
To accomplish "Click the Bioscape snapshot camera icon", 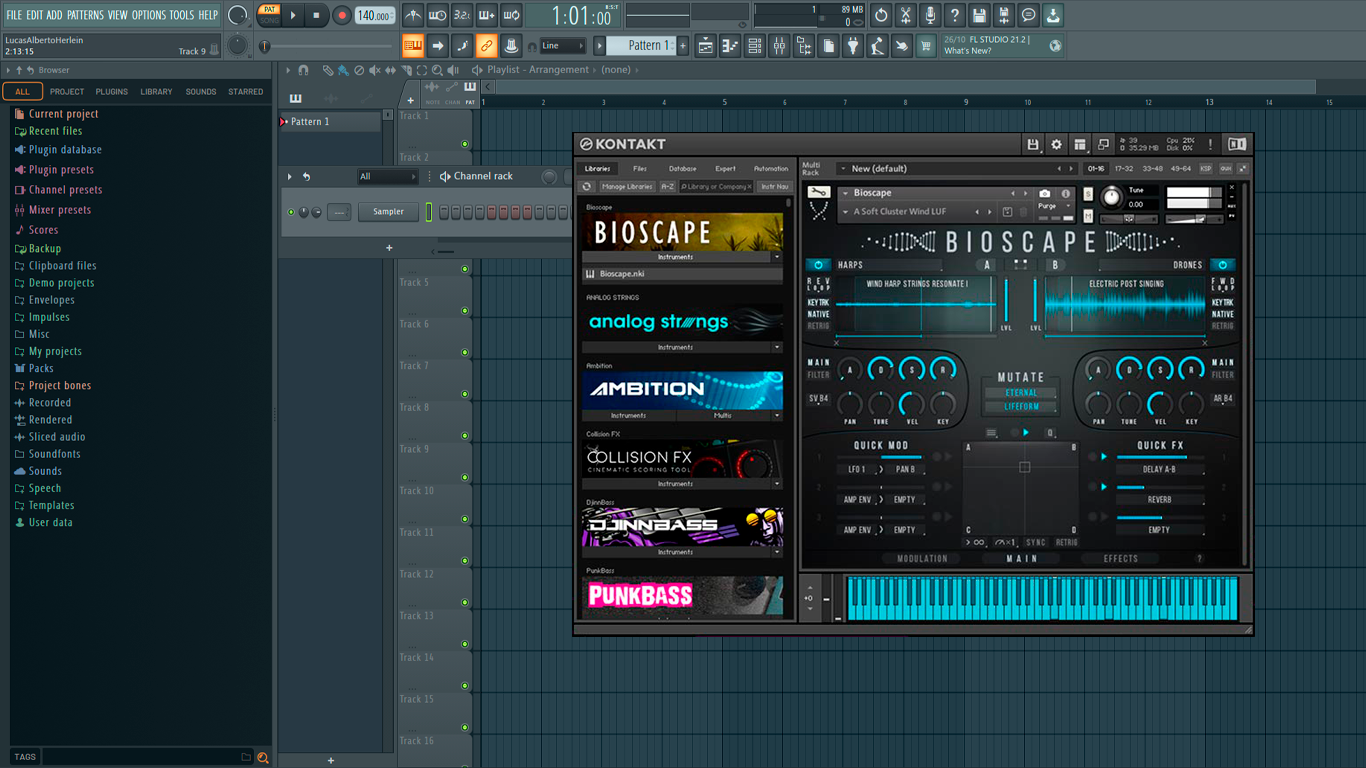I will pyautogui.click(x=1045, y=193).
